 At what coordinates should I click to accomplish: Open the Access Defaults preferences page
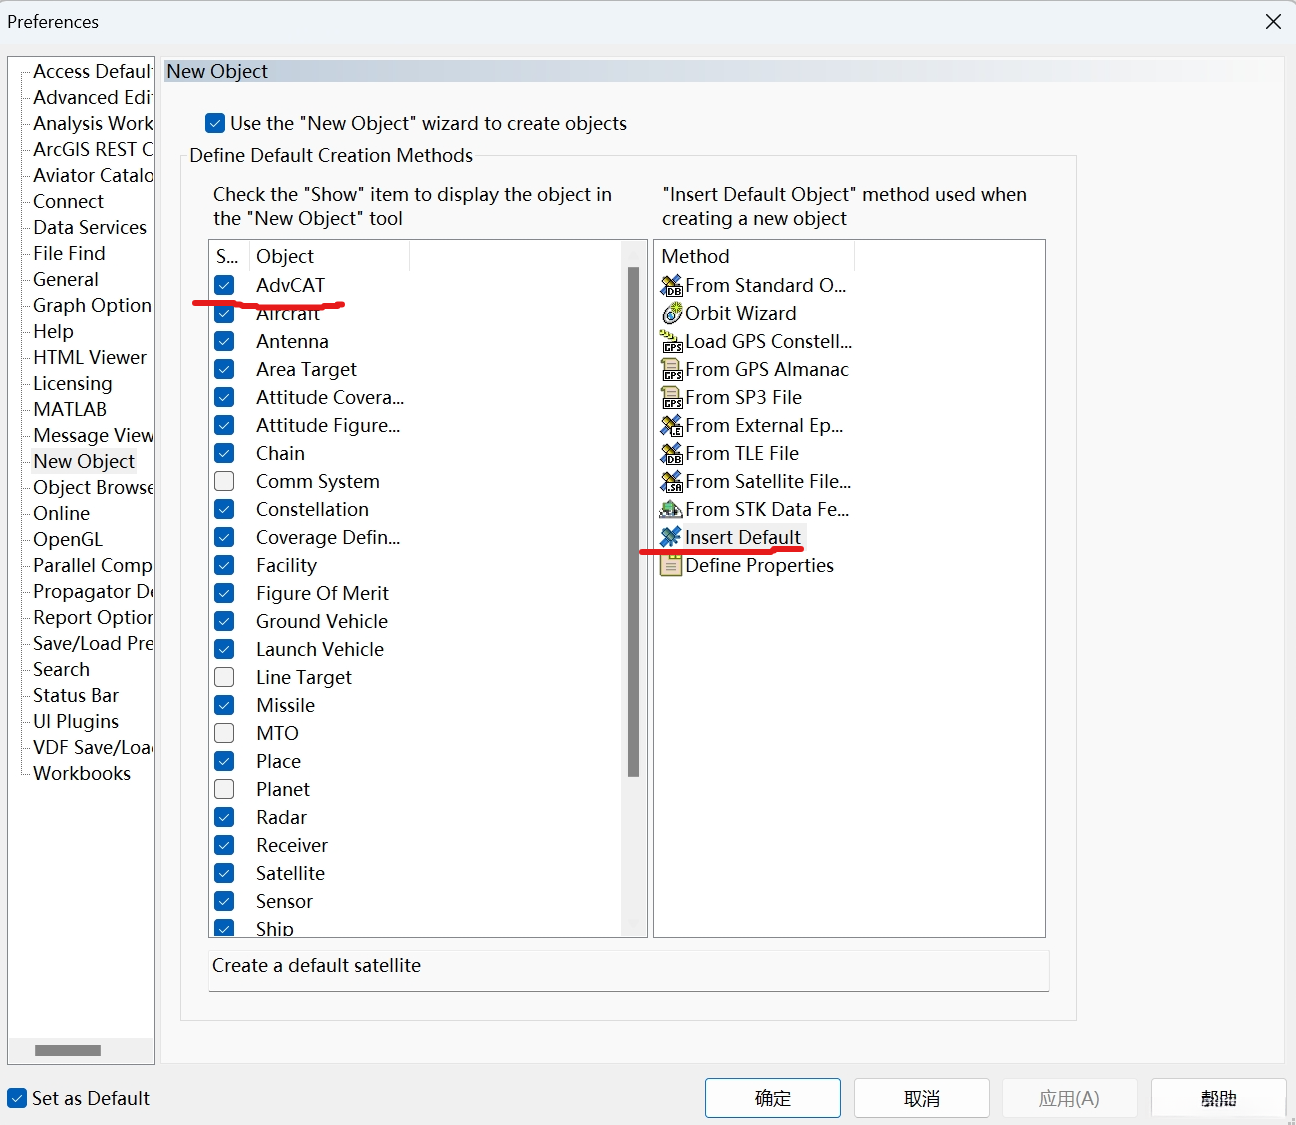93,71
